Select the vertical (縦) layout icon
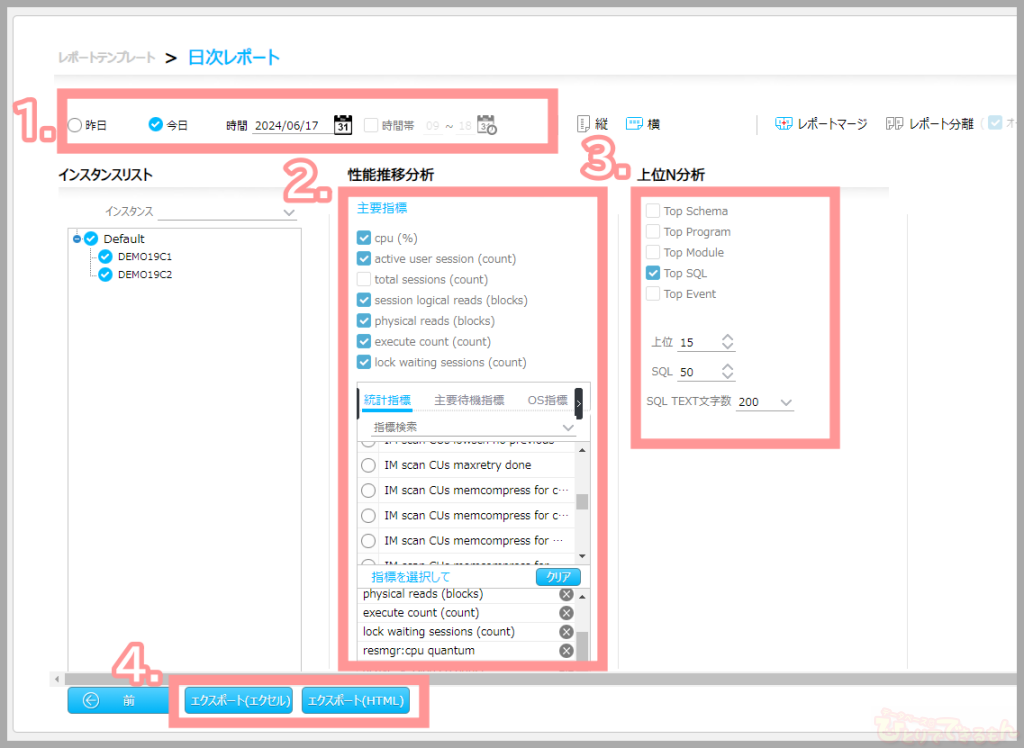Viewport: 1024px width, 748px height. 585,125
